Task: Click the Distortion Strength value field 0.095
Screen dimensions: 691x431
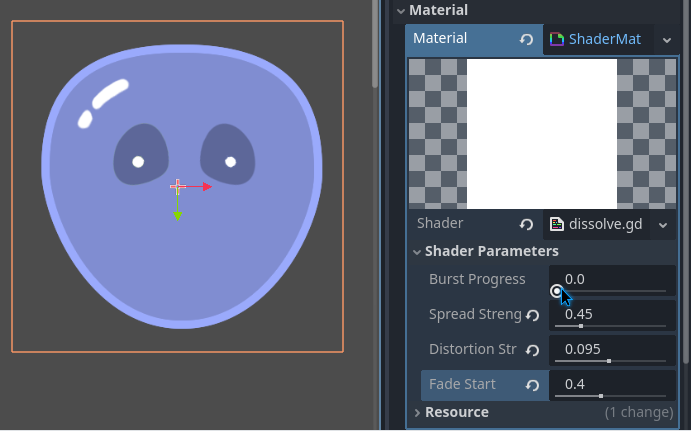Action: pyautogui.click(x=610, y=348)
